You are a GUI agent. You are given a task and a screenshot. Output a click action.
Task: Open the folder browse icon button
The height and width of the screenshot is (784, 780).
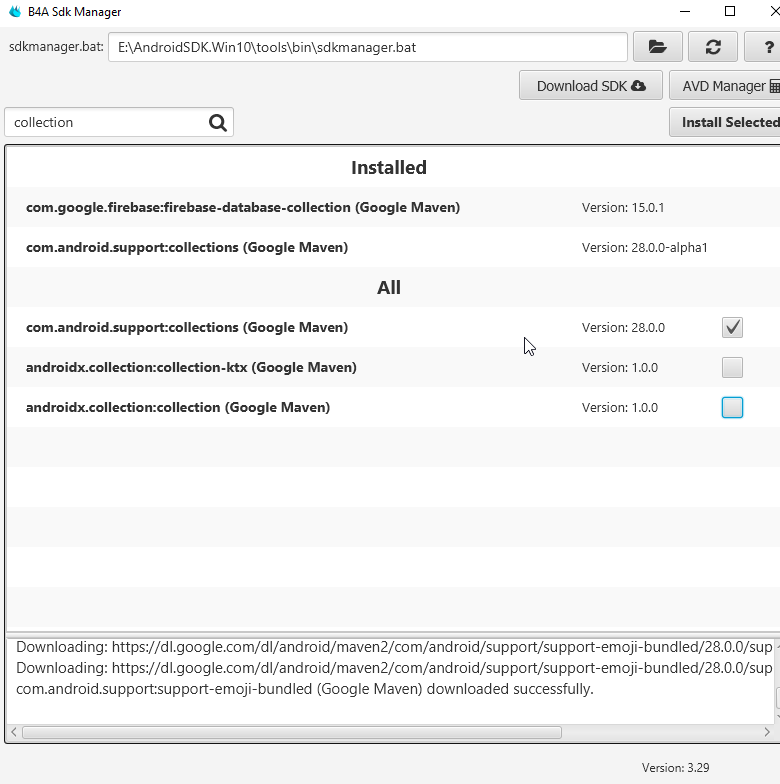coord(658,47)
